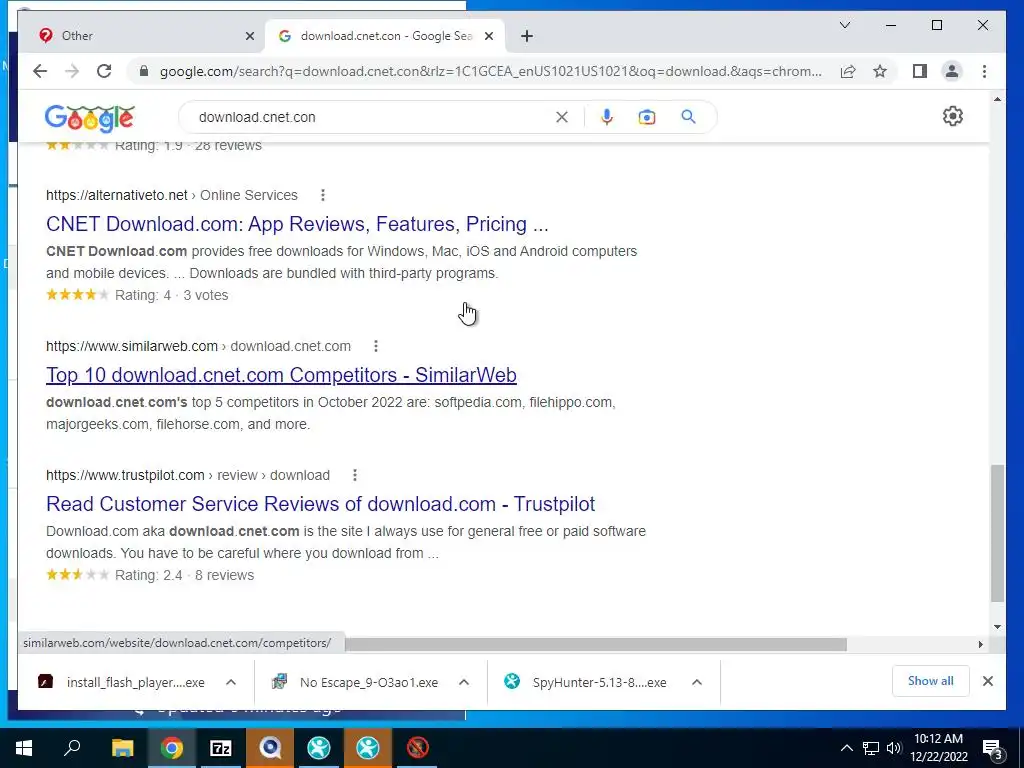Click the scroll right arrow
This screenshot has height=768, width=1024.
click(980, 645)
